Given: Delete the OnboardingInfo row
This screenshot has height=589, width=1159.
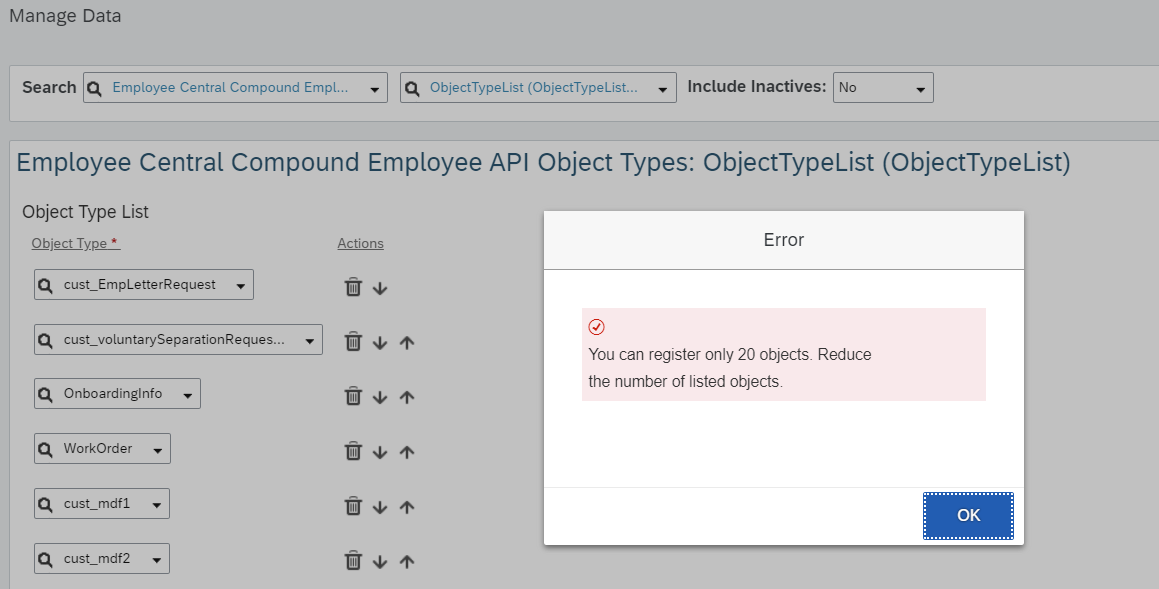Looking at the screenshot, I should click(353, 397).
